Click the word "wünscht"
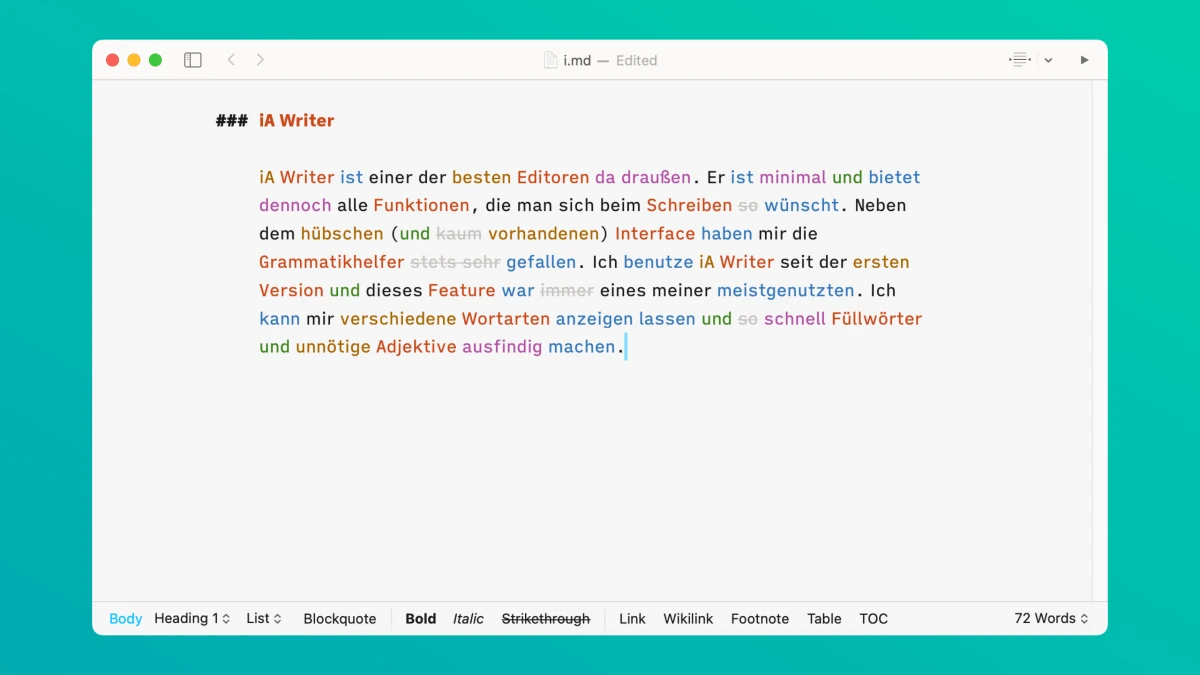This screenshot has width=1200, height=675. (x=802, y=206)
